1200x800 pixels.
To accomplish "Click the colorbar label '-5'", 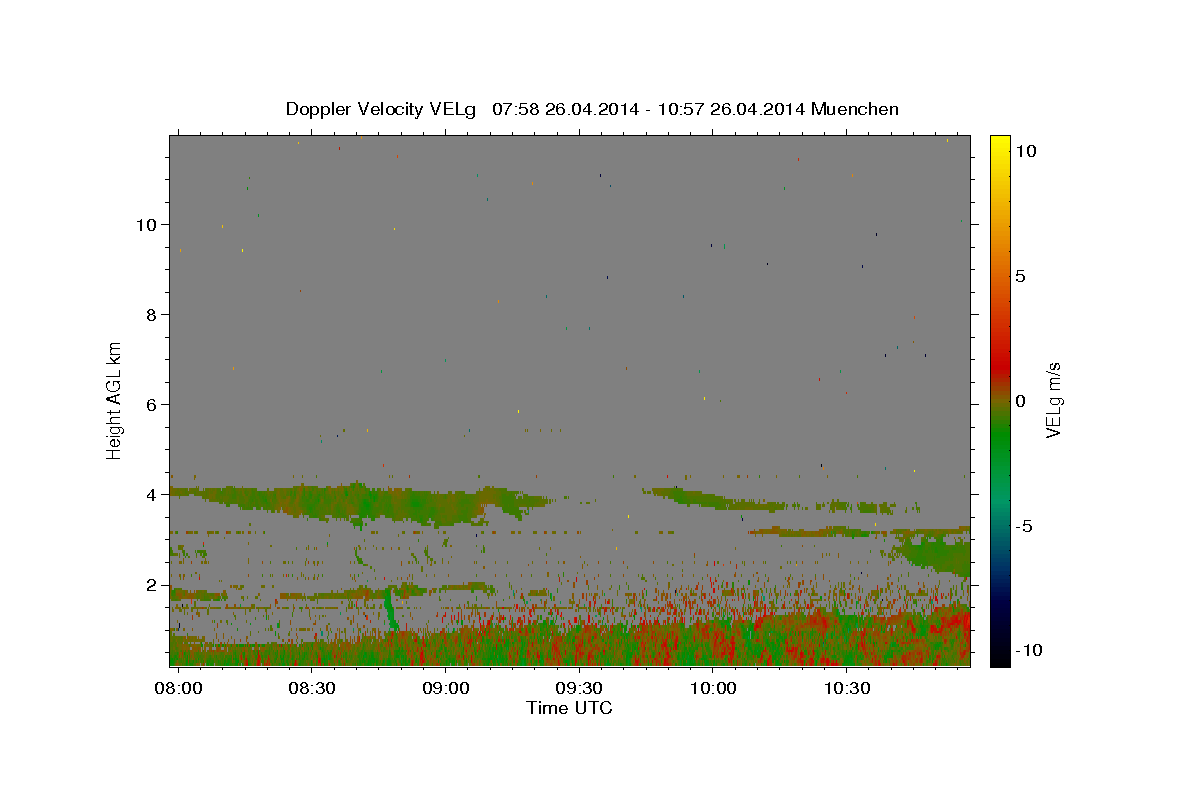I will tap(1024, 526).
